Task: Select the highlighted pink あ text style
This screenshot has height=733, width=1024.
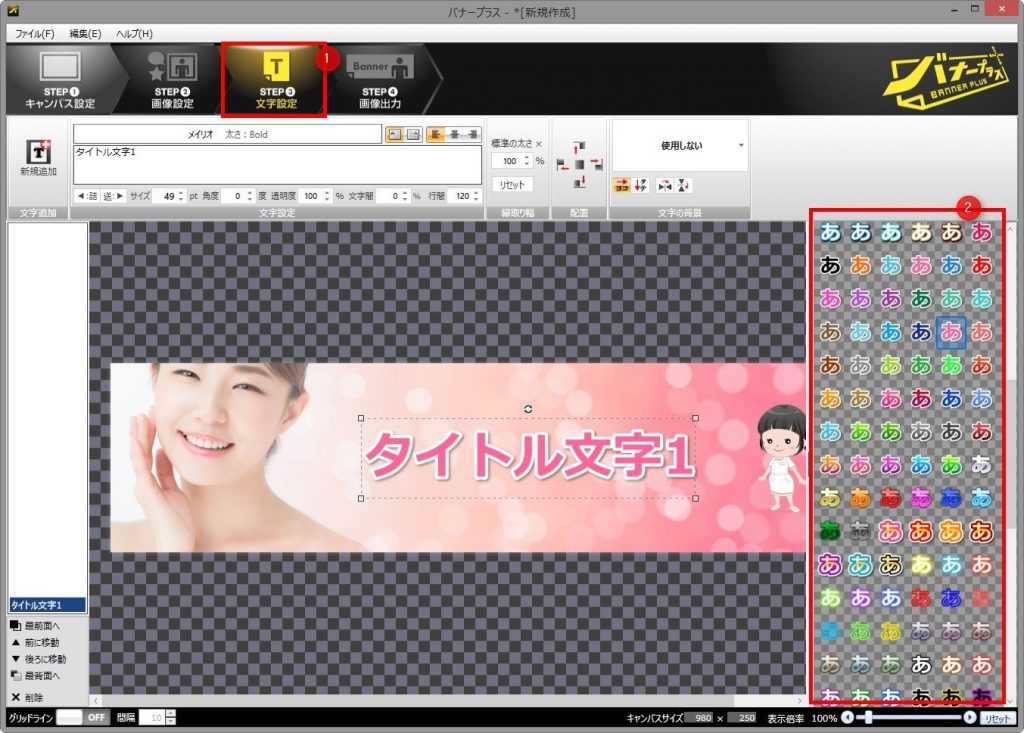Action: coord(951,333)
